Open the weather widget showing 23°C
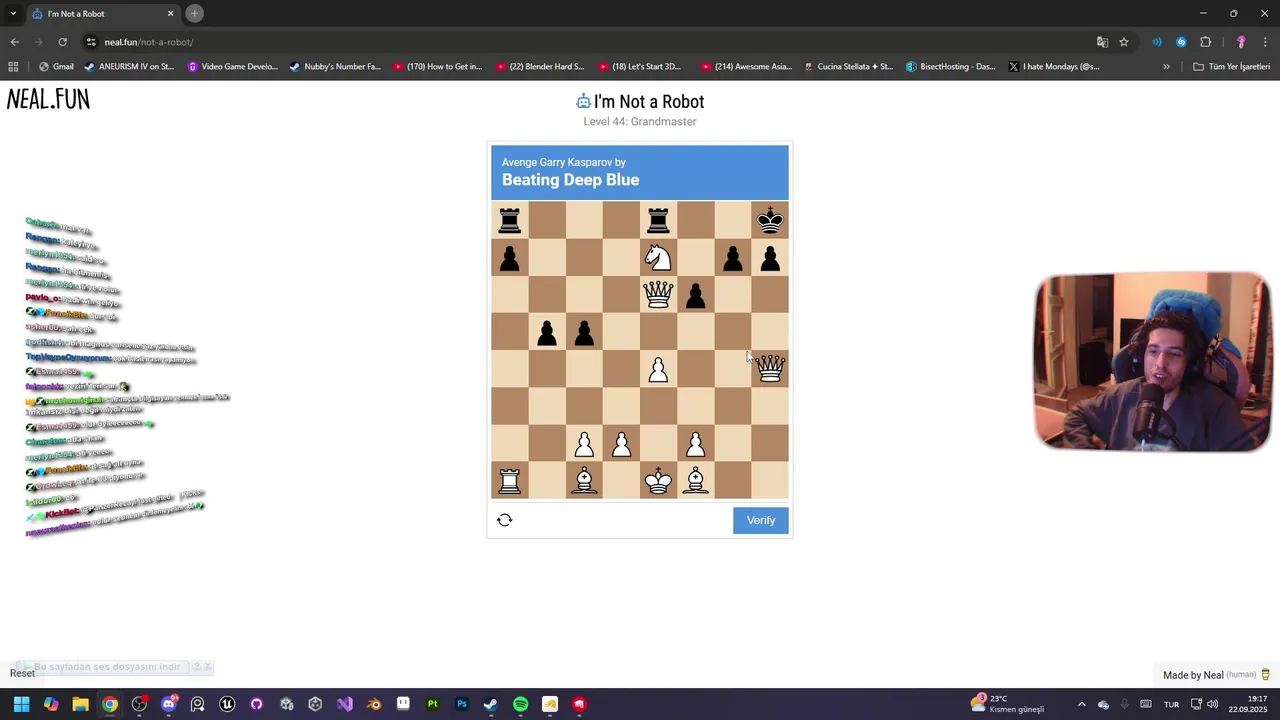This screenshot has height=720, width=1280. coord(1007,704)
